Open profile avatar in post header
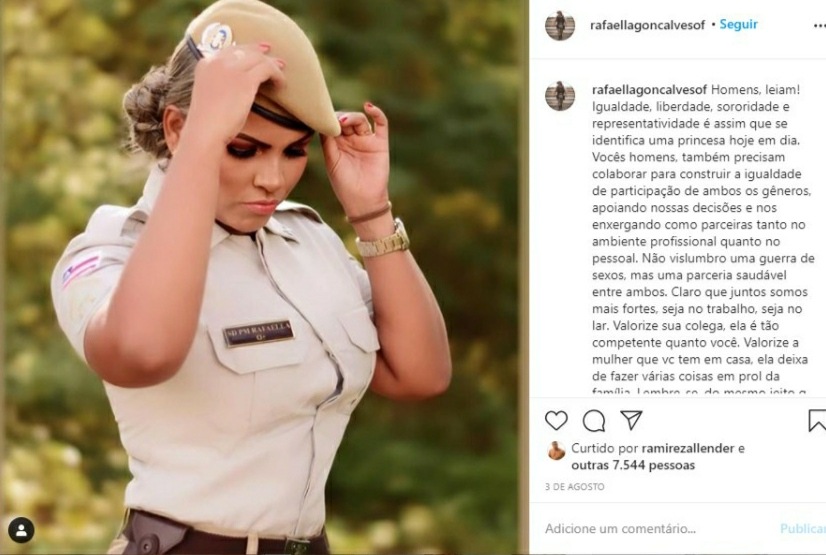 pos(560,25)
